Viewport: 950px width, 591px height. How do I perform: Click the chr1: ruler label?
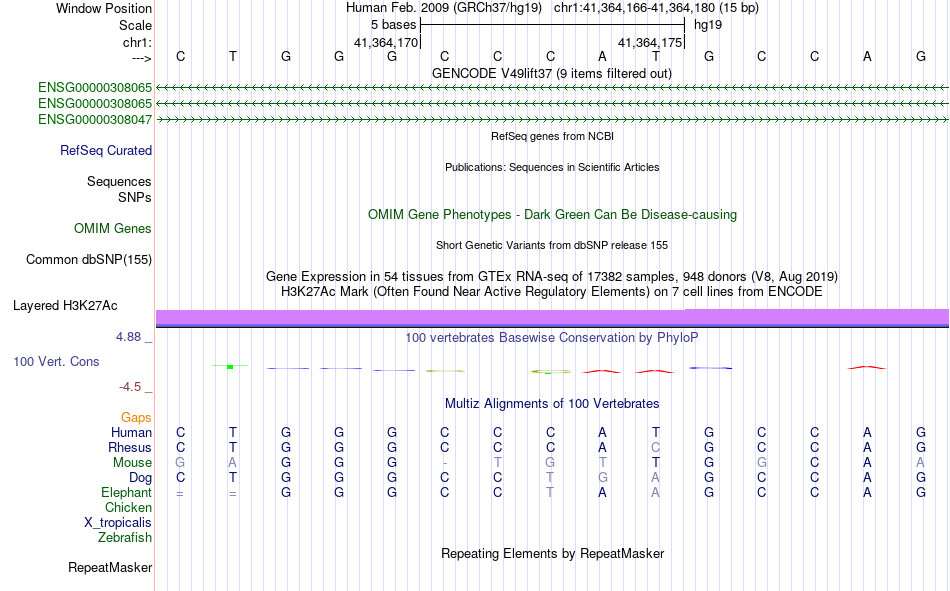click(137, 42)
